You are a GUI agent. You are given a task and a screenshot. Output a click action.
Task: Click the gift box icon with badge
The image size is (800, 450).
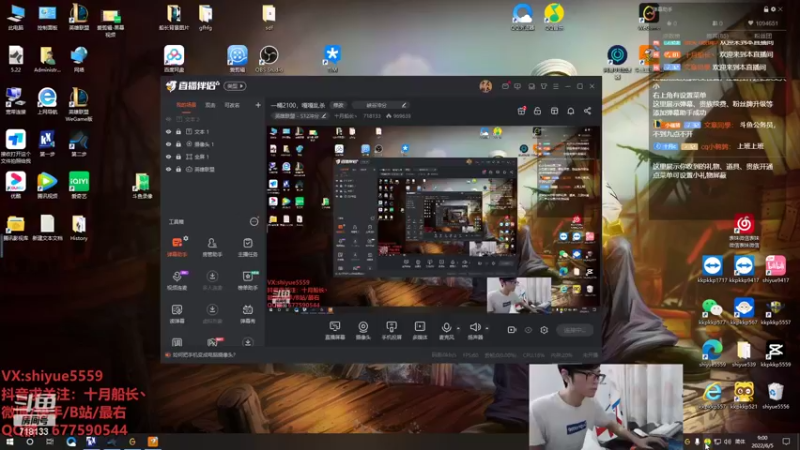521,111
